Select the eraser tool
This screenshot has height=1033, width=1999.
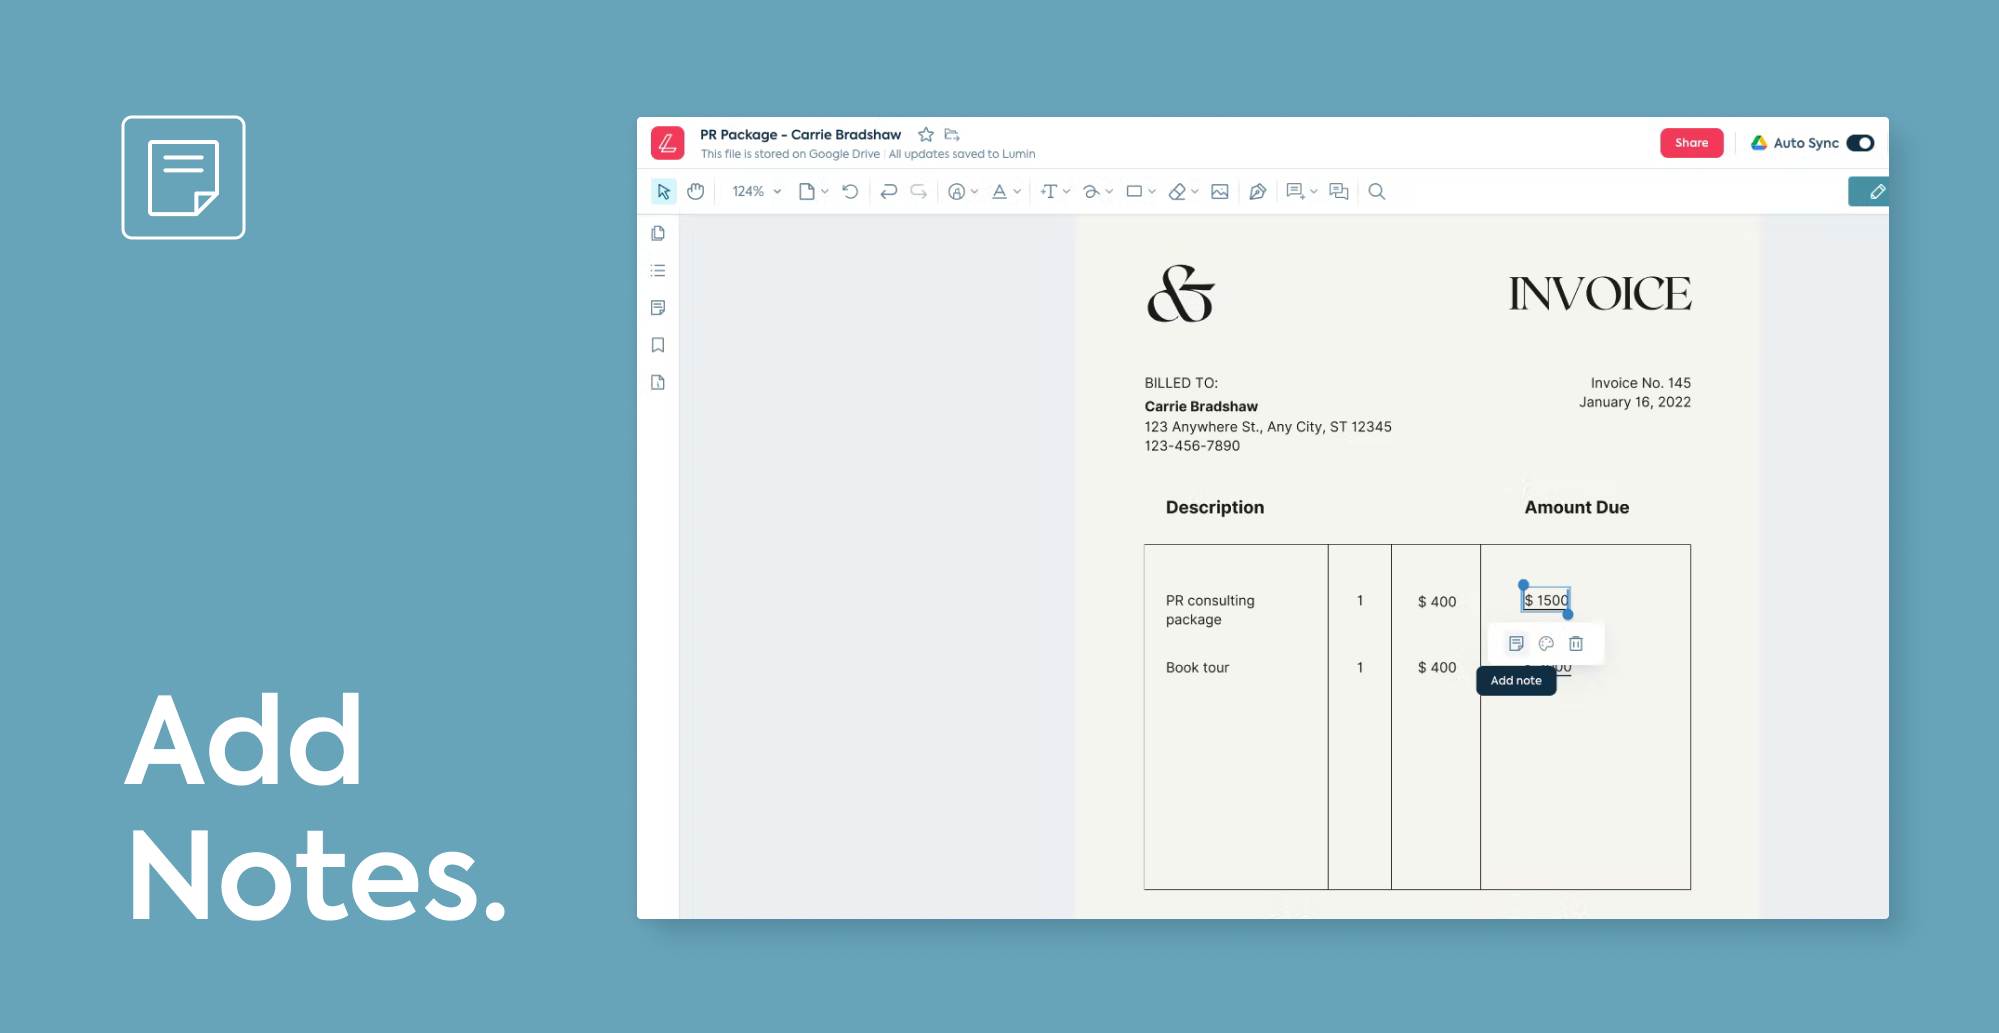click(x=1177, y=191)
